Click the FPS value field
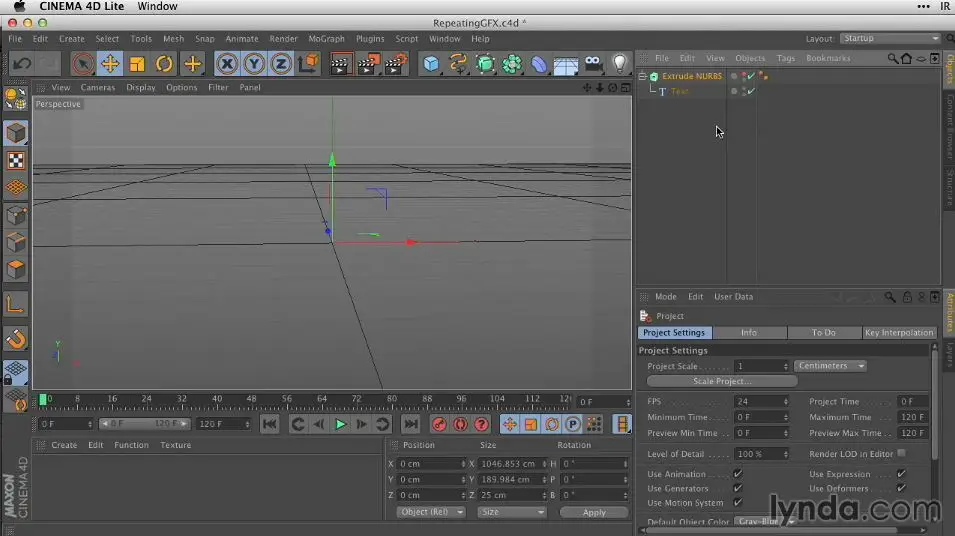 (x=758, y=401)
